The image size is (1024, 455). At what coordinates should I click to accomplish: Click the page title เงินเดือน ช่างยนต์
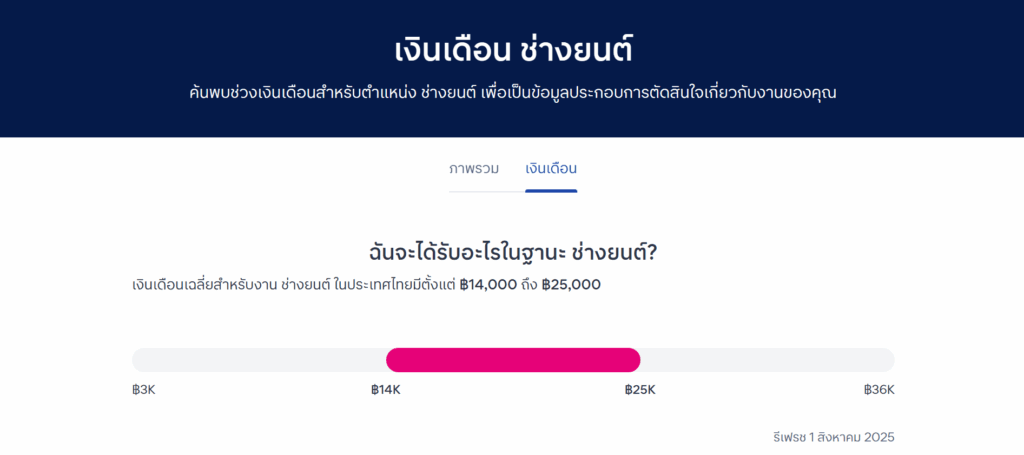512,49
